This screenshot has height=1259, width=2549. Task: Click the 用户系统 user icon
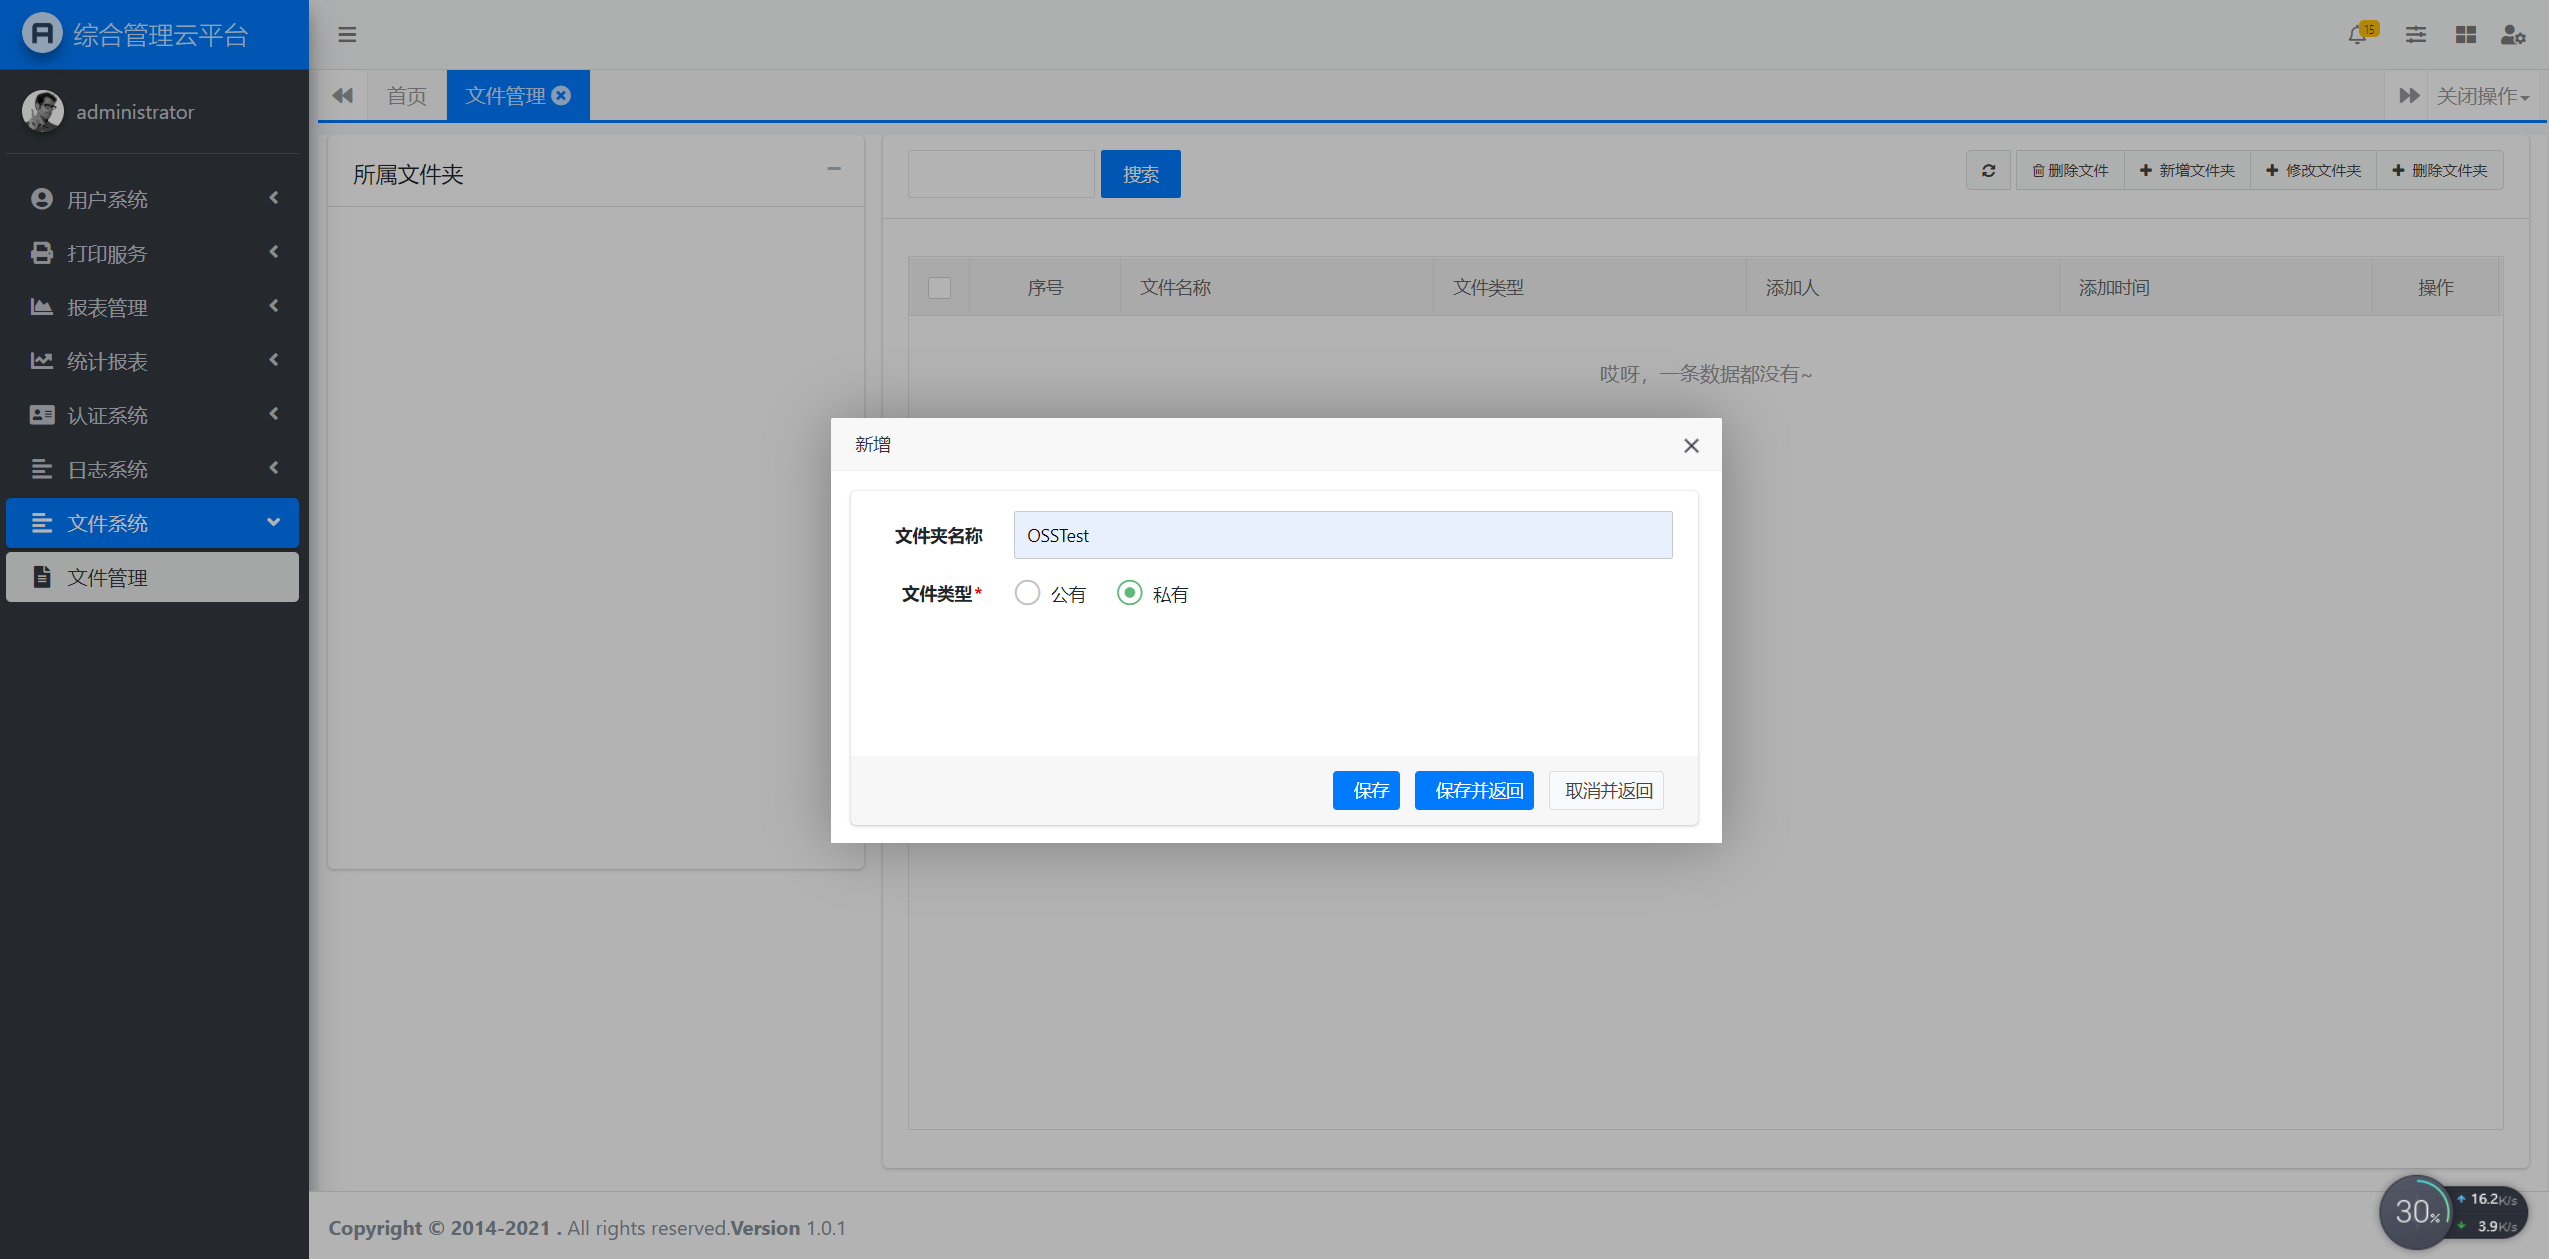pyautogui.click(x=42, y=199)
